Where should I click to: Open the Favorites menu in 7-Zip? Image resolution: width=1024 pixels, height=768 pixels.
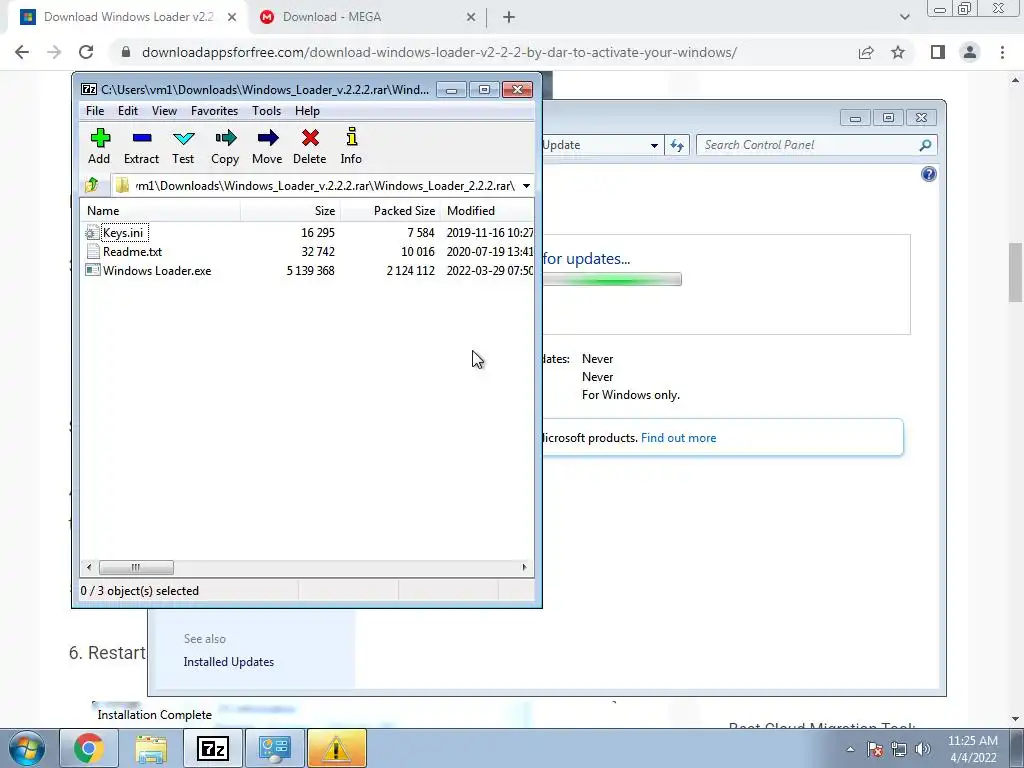tap(214, 111)
